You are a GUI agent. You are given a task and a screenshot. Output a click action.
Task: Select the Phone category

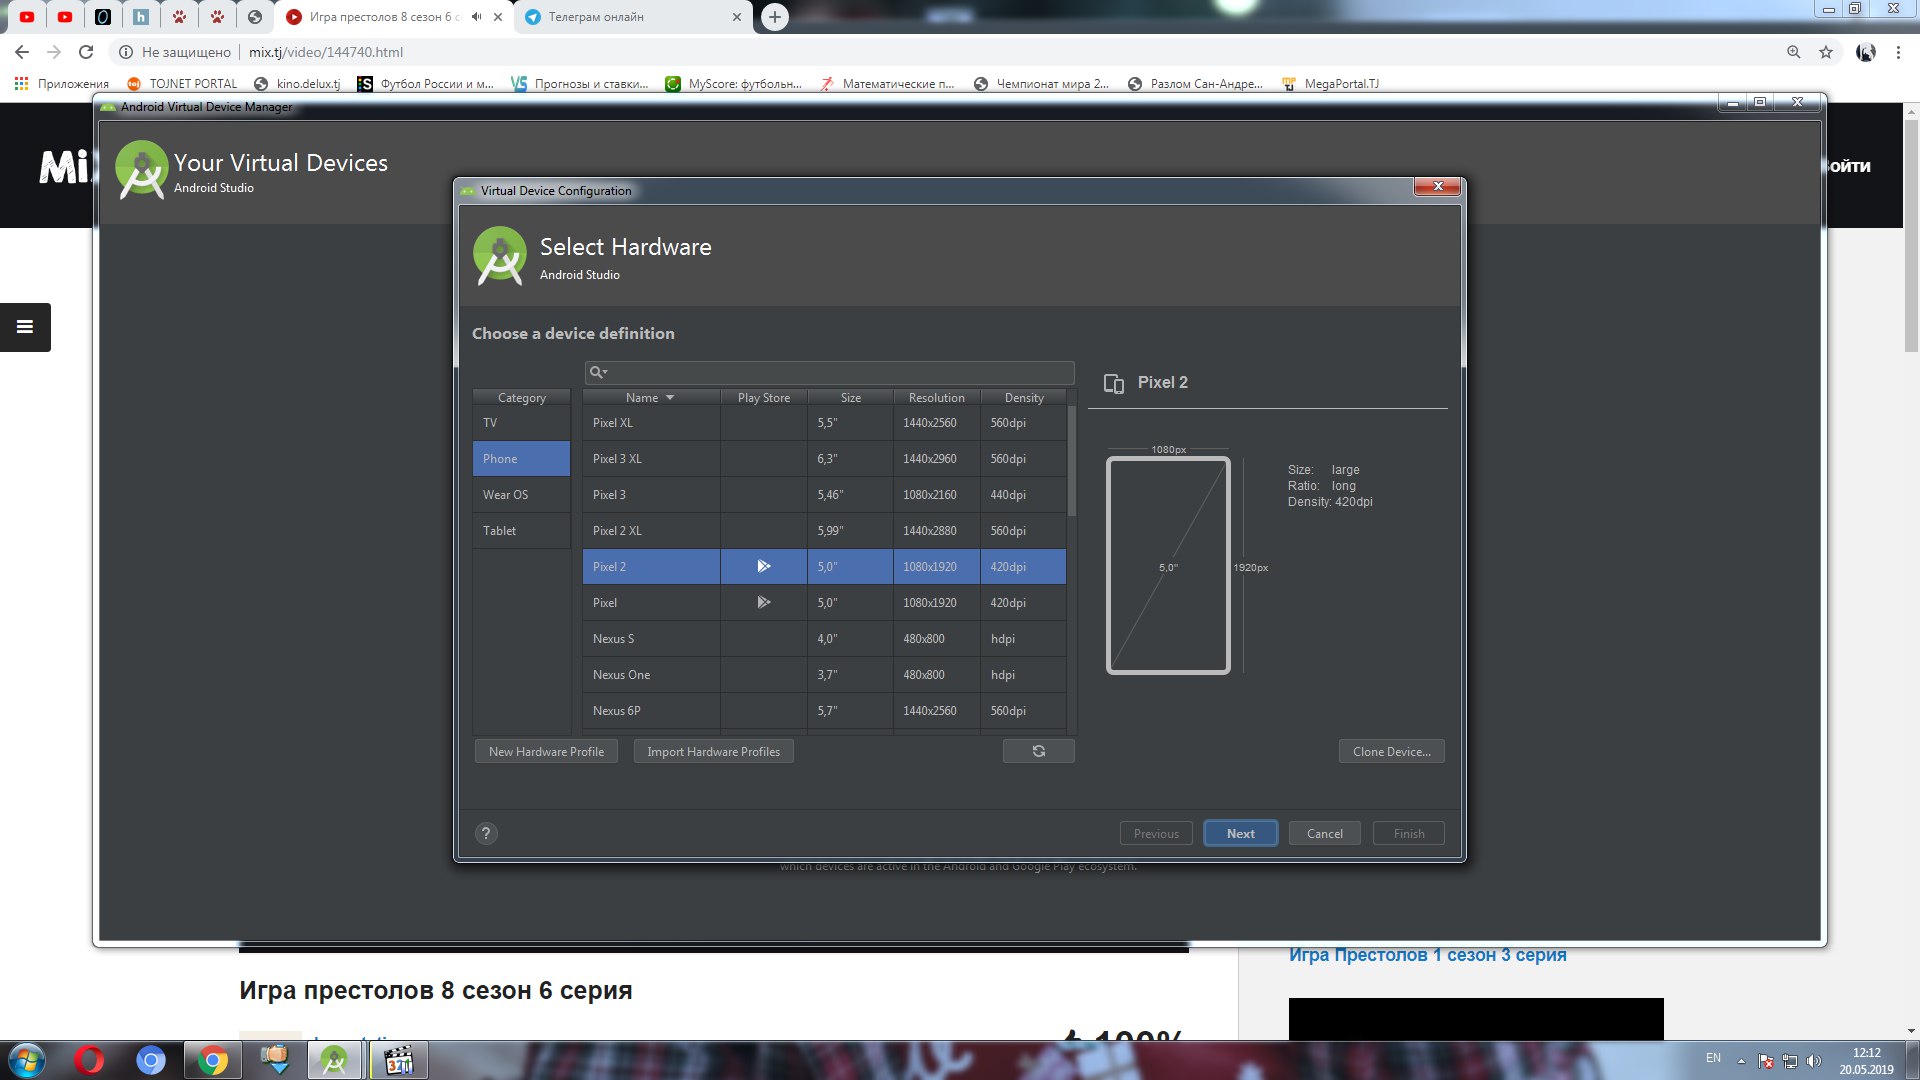point(521,459)
